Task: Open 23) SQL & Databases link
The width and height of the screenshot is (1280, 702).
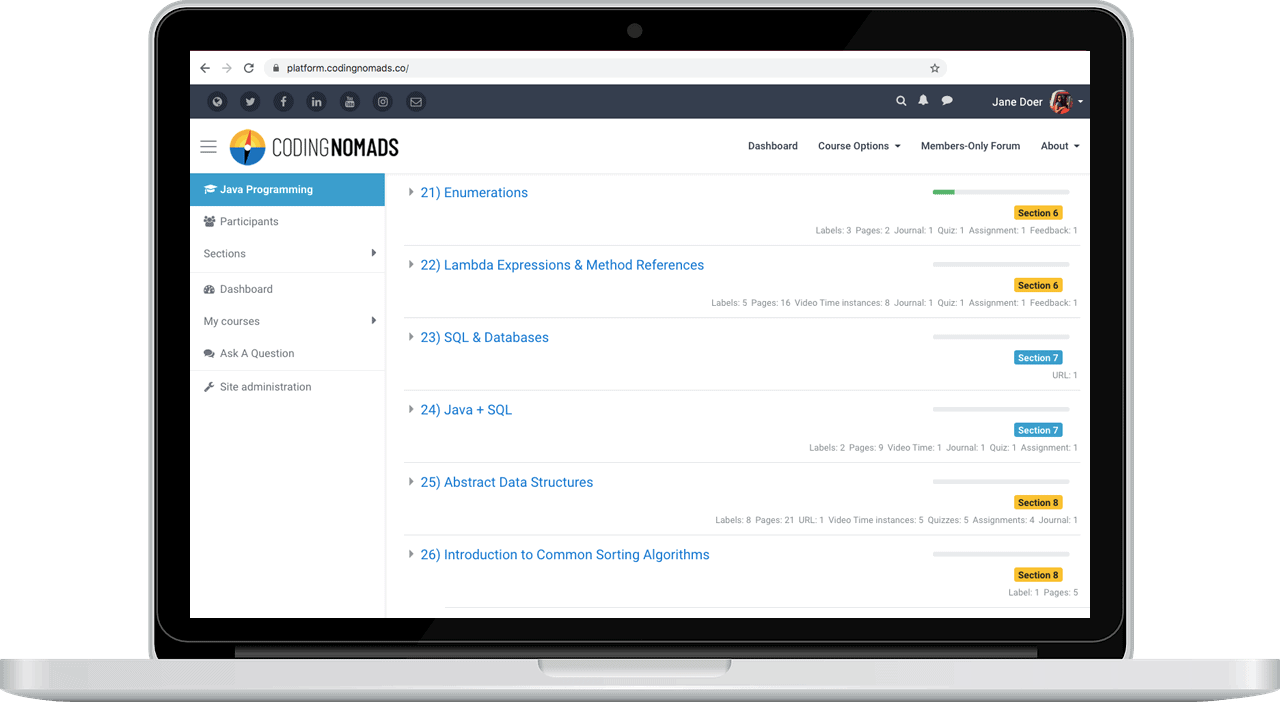Action: (484, 338)
